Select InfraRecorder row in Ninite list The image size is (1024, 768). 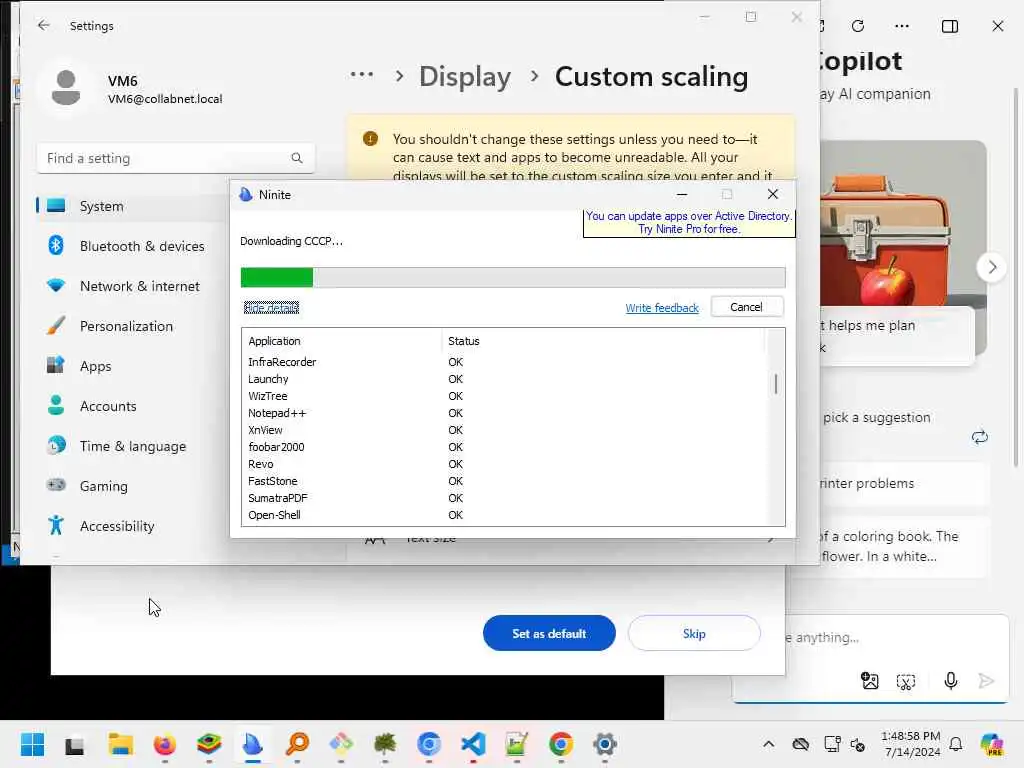point(503,362)
